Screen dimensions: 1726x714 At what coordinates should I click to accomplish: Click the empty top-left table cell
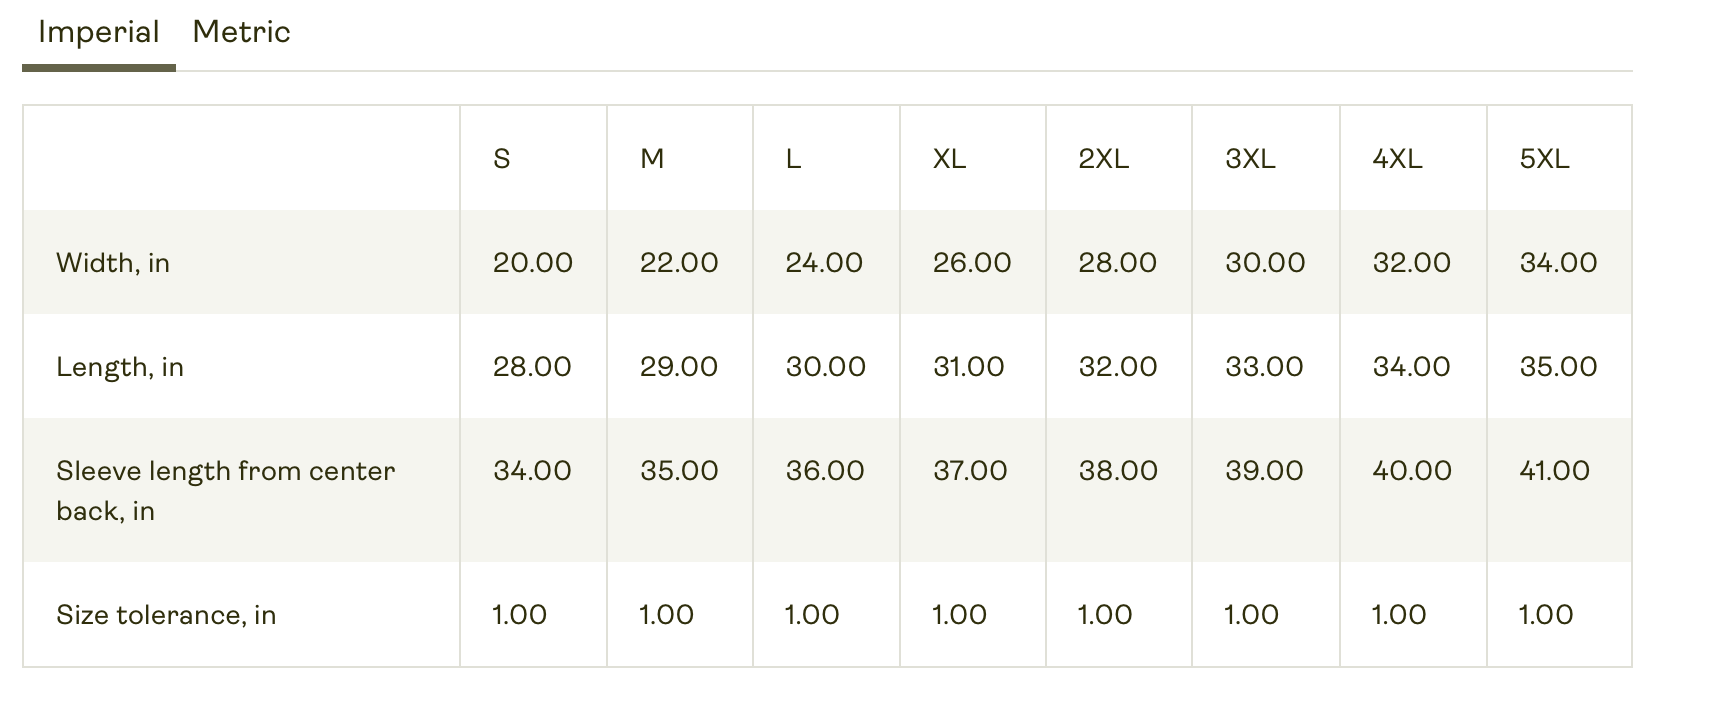click(x=240, y=157)
